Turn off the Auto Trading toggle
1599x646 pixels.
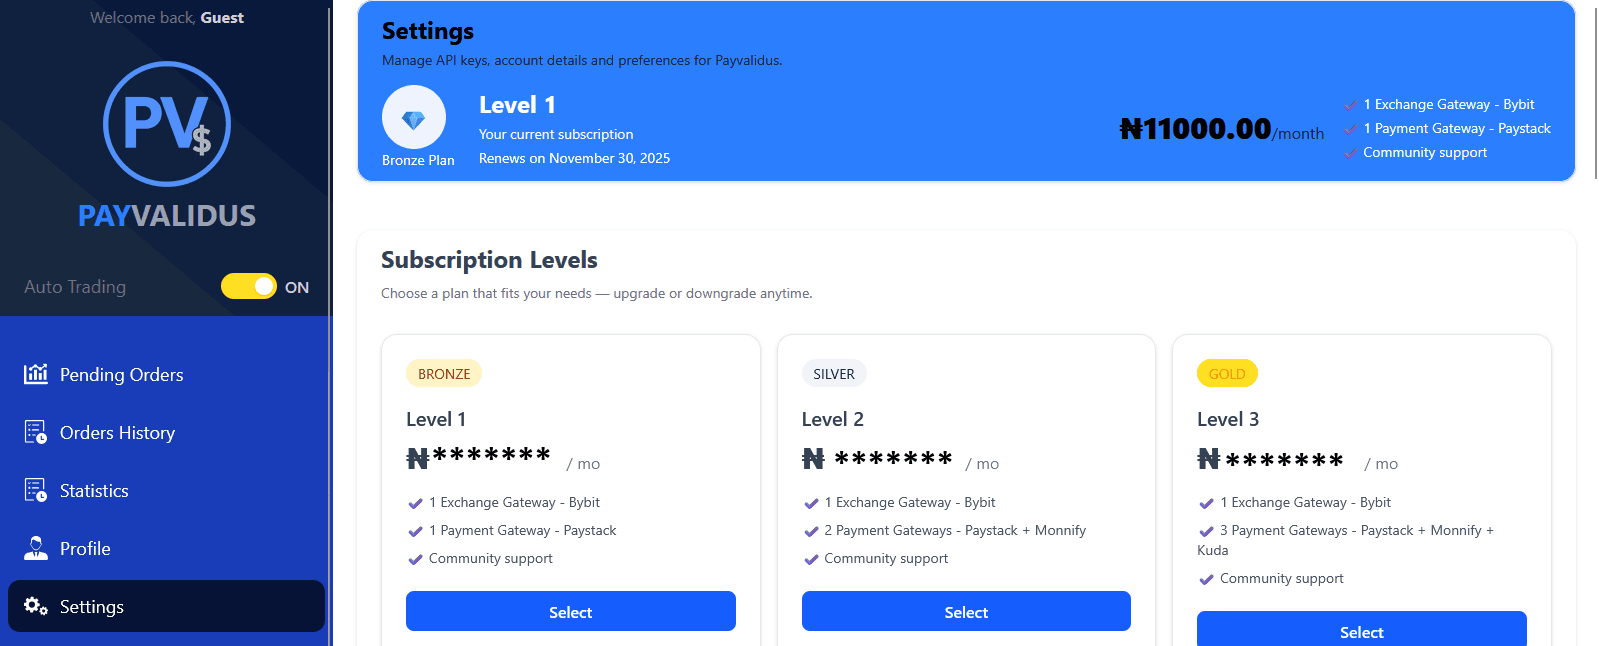pyautogui.click(x=249, y=287)
